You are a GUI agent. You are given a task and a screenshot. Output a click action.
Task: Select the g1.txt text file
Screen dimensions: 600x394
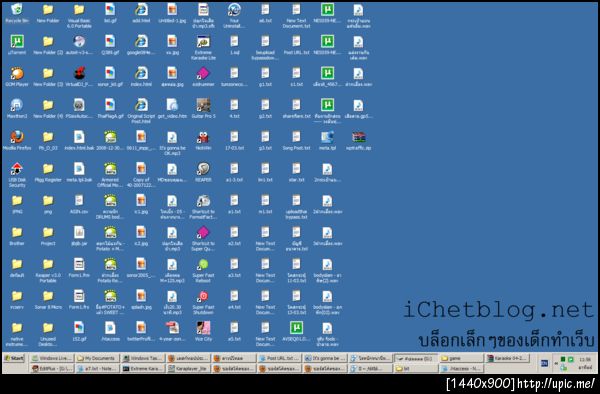pyautogui.click(x=265, y=77)
